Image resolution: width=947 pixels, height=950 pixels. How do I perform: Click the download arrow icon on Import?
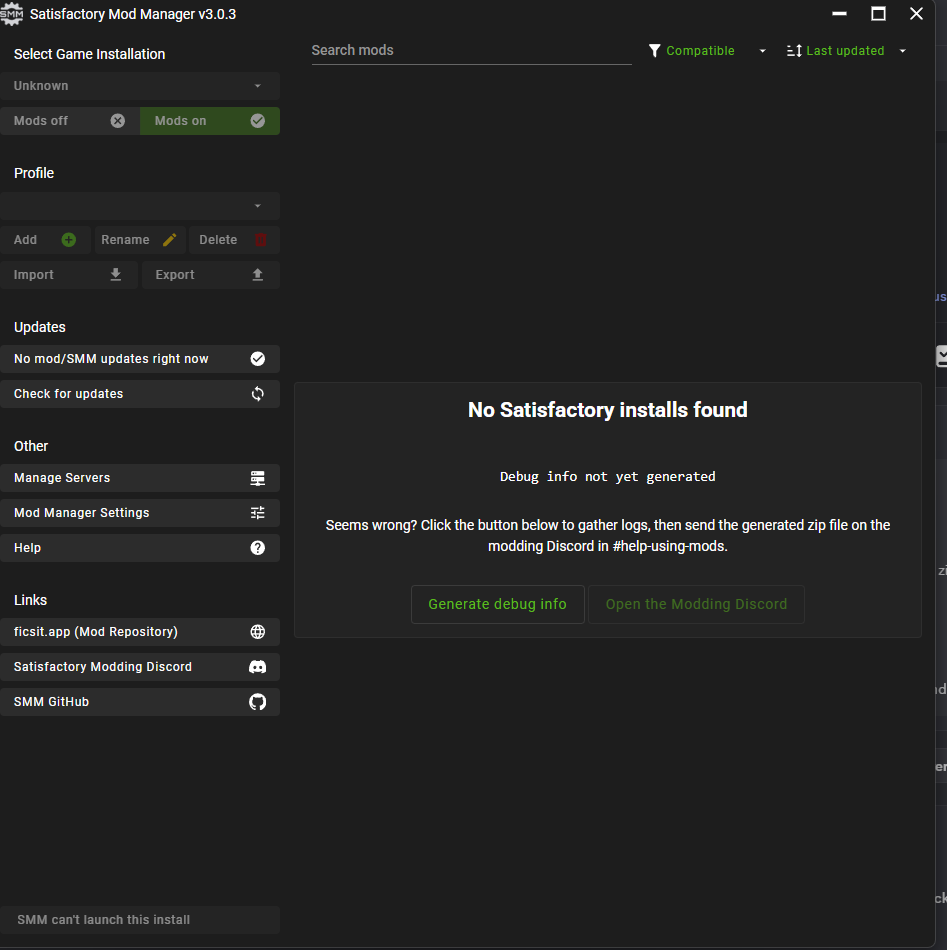click(116, 274)
